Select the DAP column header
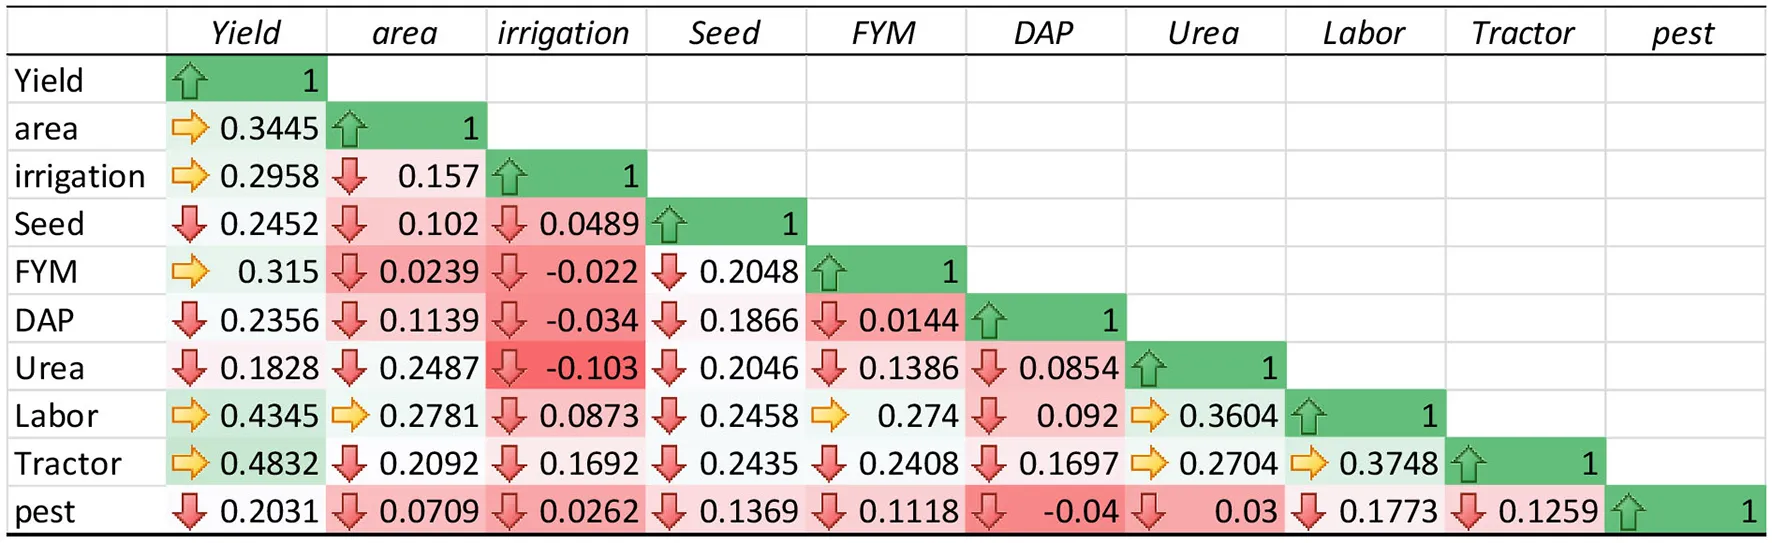The width and height of the screenshot is (1772, 543). (x=1043, y=33)
